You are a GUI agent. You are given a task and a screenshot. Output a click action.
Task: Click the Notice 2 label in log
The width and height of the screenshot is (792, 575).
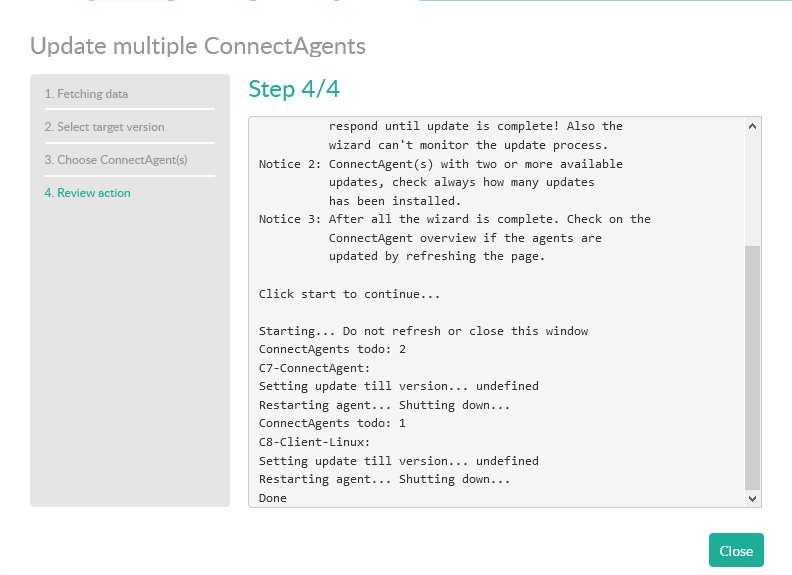pos(290,164)
